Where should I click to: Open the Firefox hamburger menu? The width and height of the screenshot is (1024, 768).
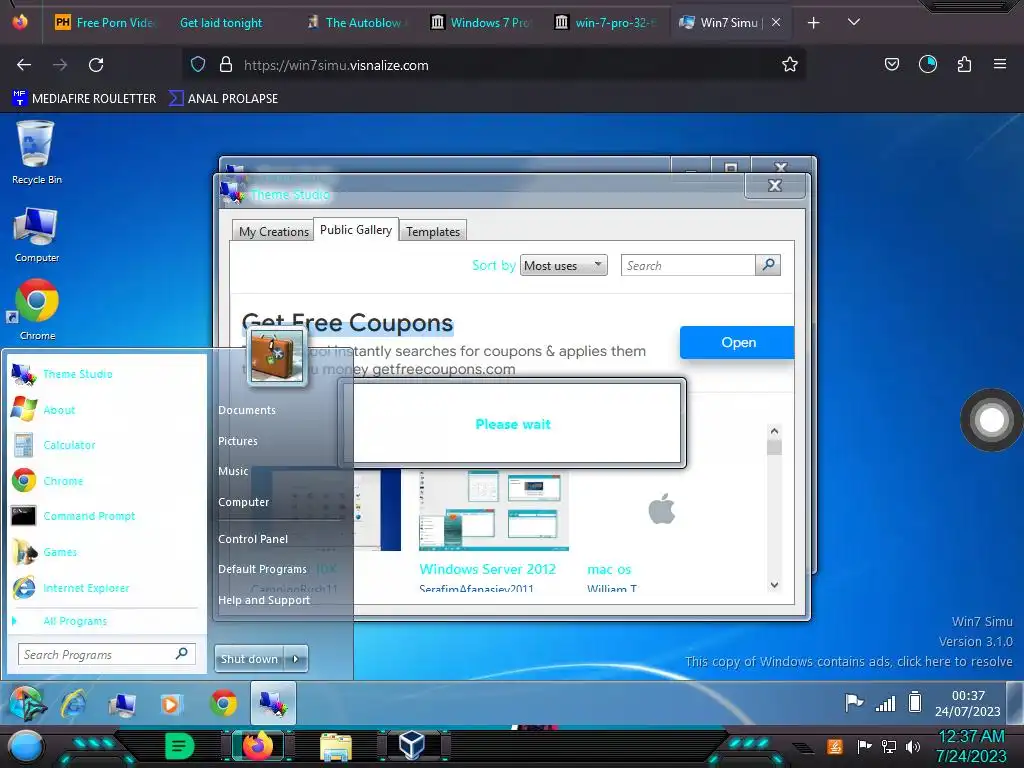(x=999, y=64)
